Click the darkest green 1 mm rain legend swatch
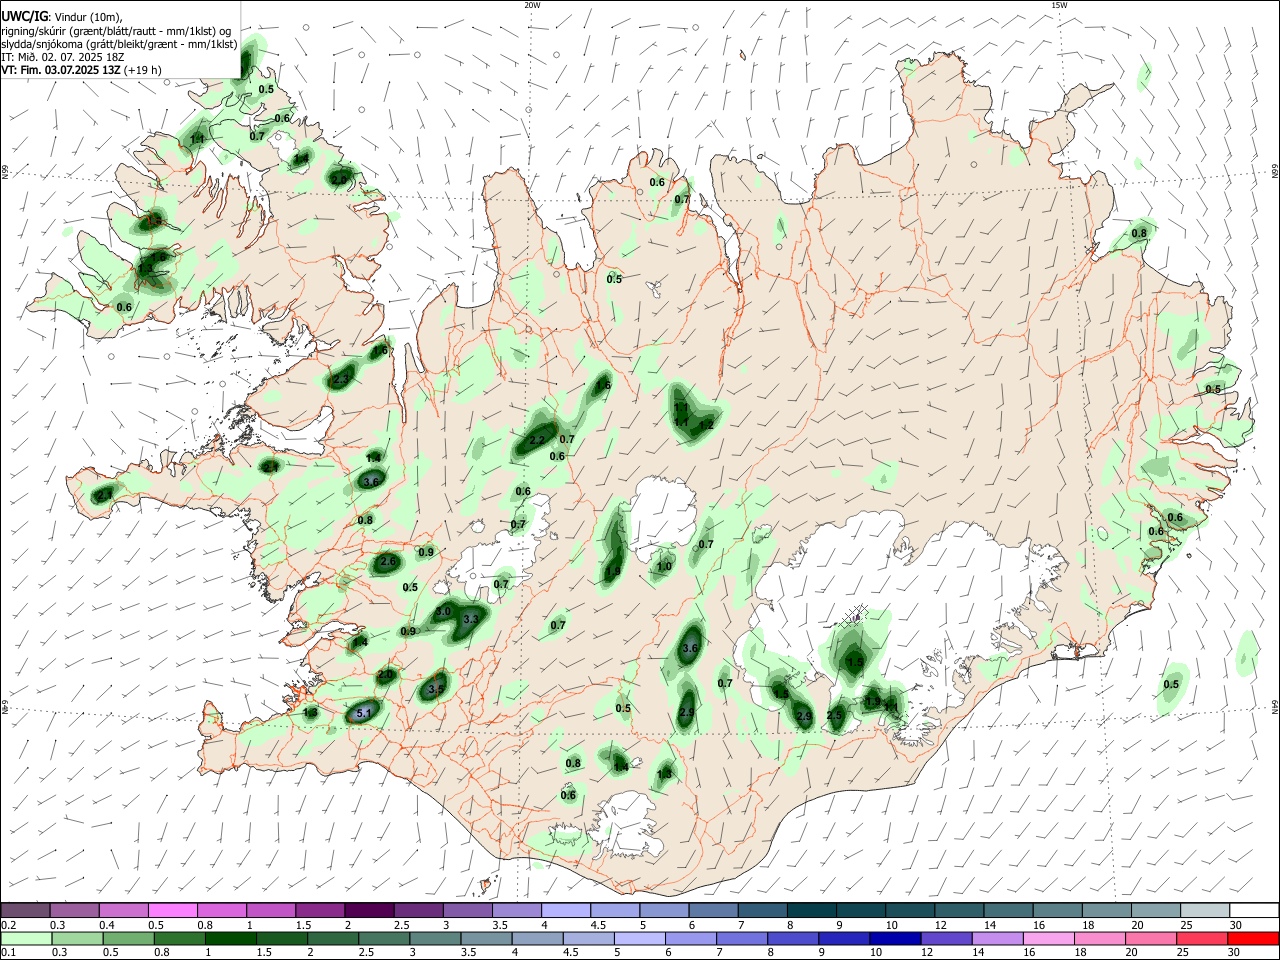The width and height of the screenshot is (1280, 960). pos(229,938)
